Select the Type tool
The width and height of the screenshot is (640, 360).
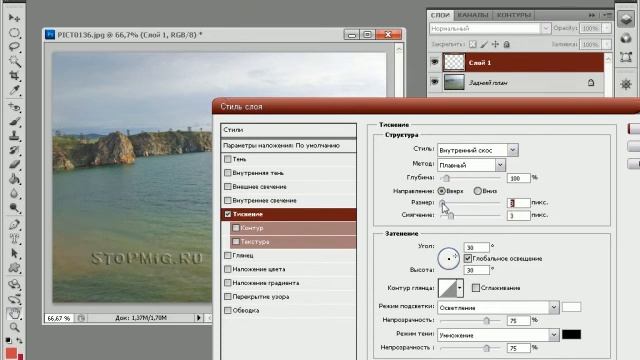pos(14,239)
